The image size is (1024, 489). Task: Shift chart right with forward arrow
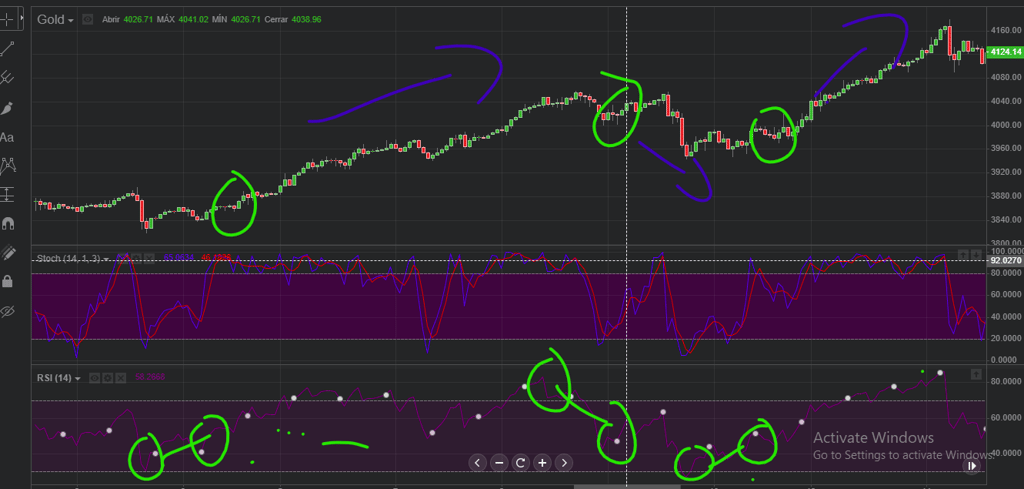[564, 463]
